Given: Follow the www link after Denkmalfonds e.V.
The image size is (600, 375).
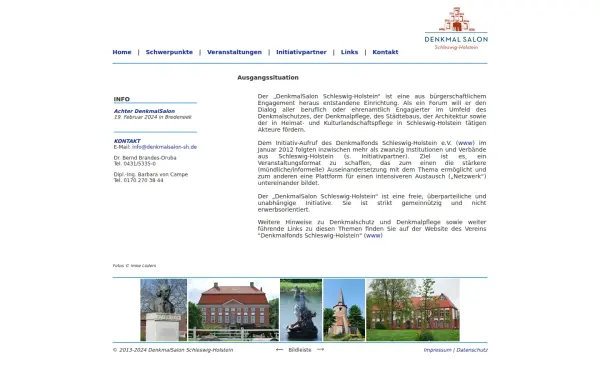Looking at the screenshot, I should (465, 143).
